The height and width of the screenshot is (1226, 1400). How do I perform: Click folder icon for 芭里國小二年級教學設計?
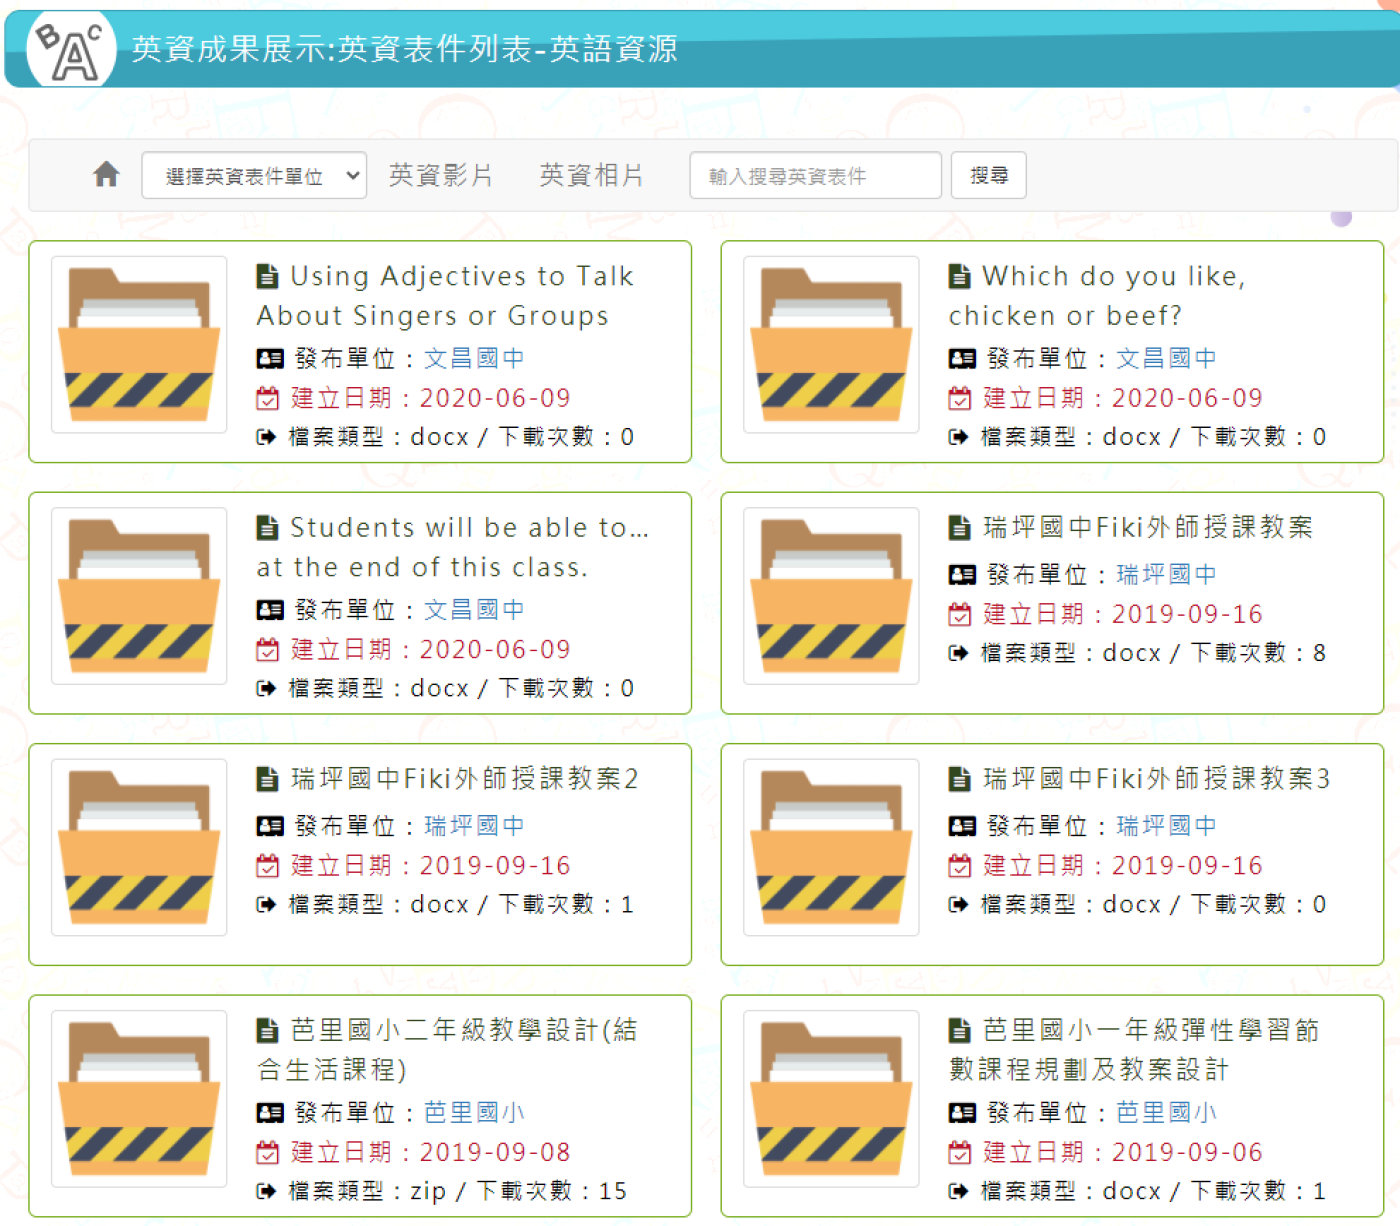pos(139,1098)
